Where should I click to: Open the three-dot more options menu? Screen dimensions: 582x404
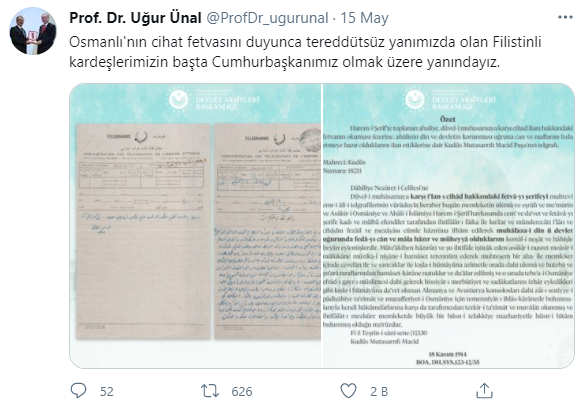point(565,17)
